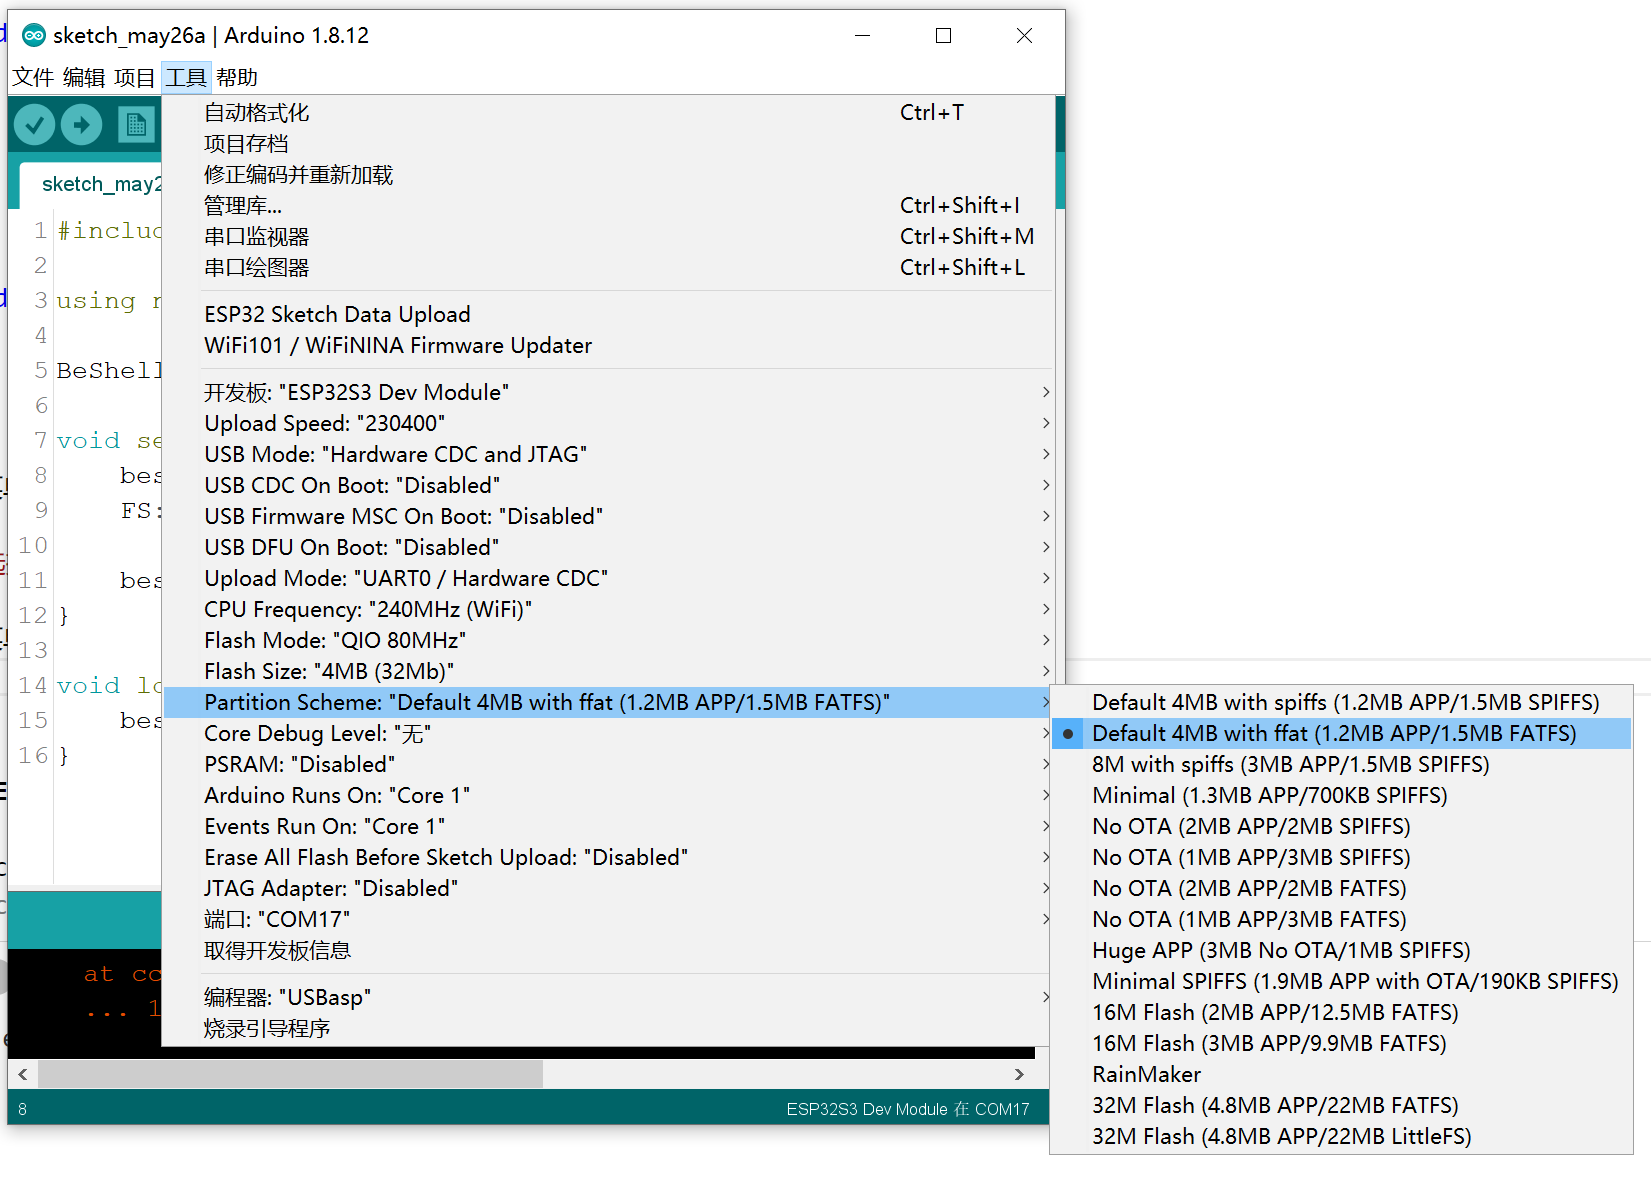The width and height of the screenshot is (1651, 1177).
Task: Select 32M Flash (4.8MB APP/22MB LittleFS)
Action: [1341, 1137]
